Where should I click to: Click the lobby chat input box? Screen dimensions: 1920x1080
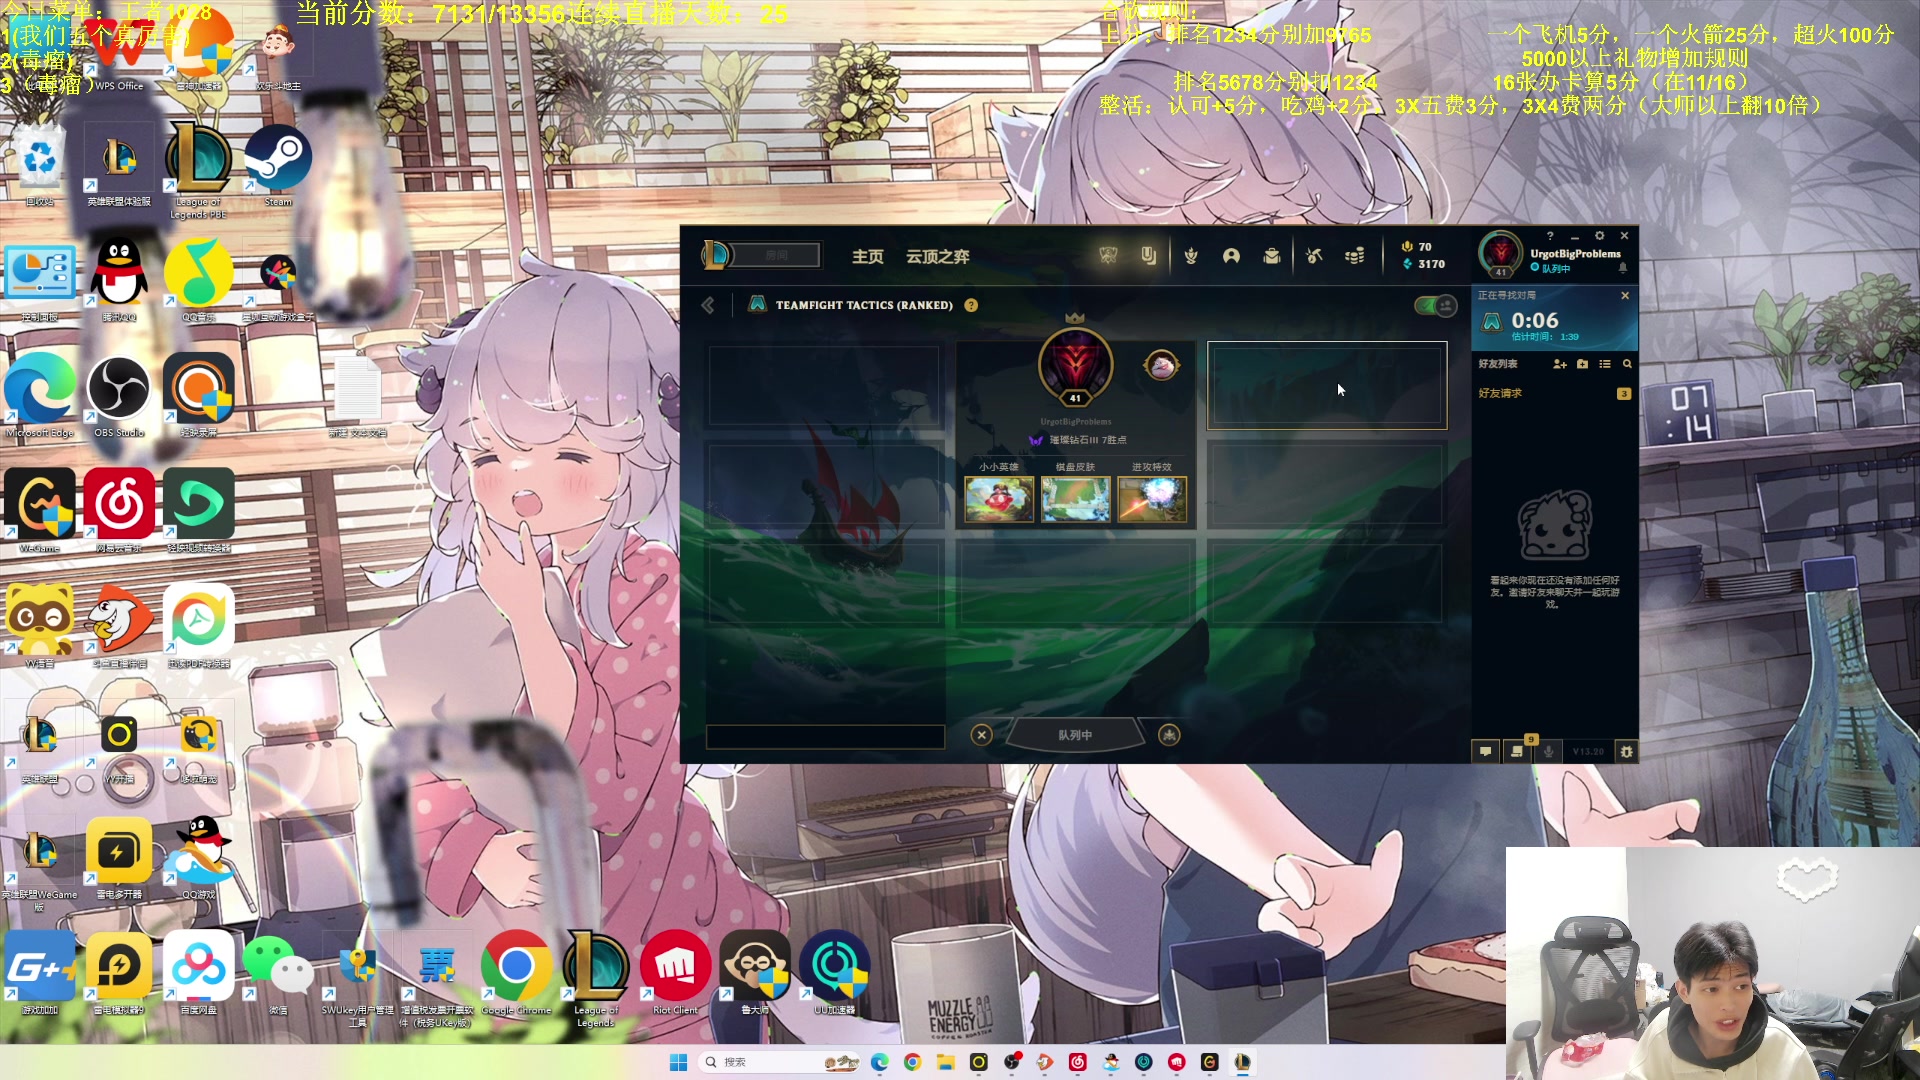[825, 737]
